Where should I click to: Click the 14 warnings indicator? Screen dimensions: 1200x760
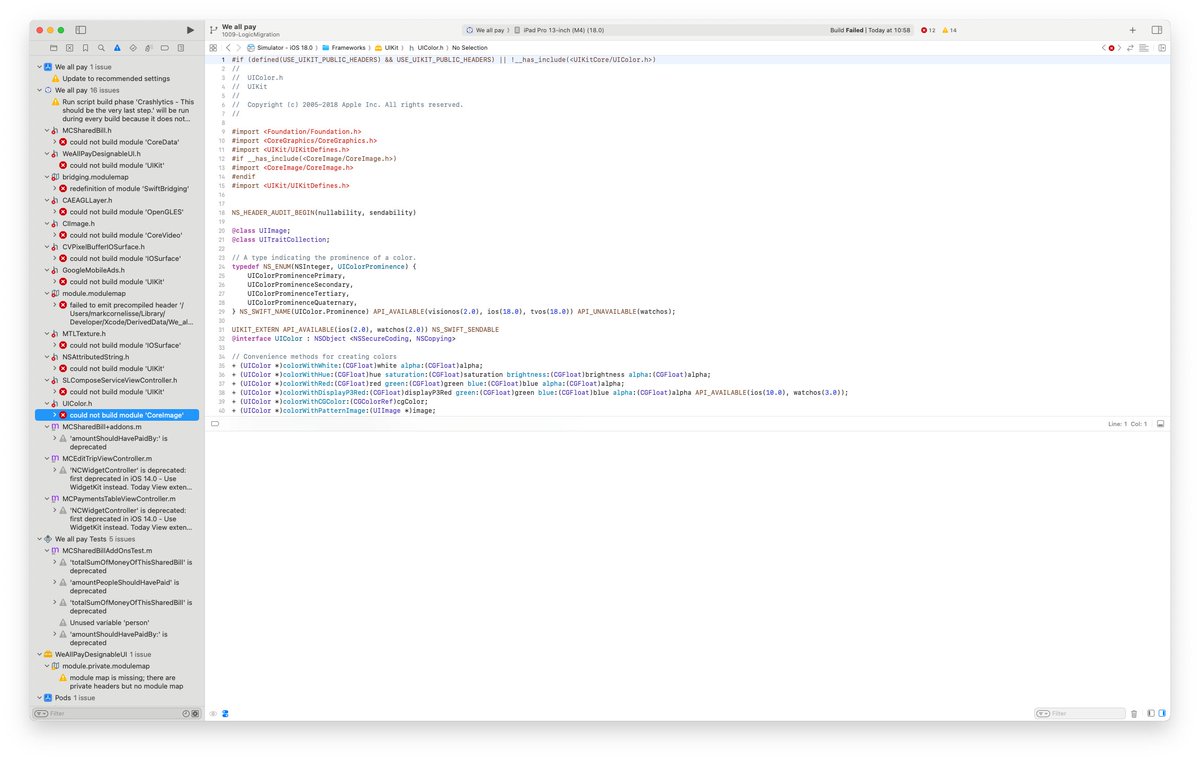click(949, 30)
